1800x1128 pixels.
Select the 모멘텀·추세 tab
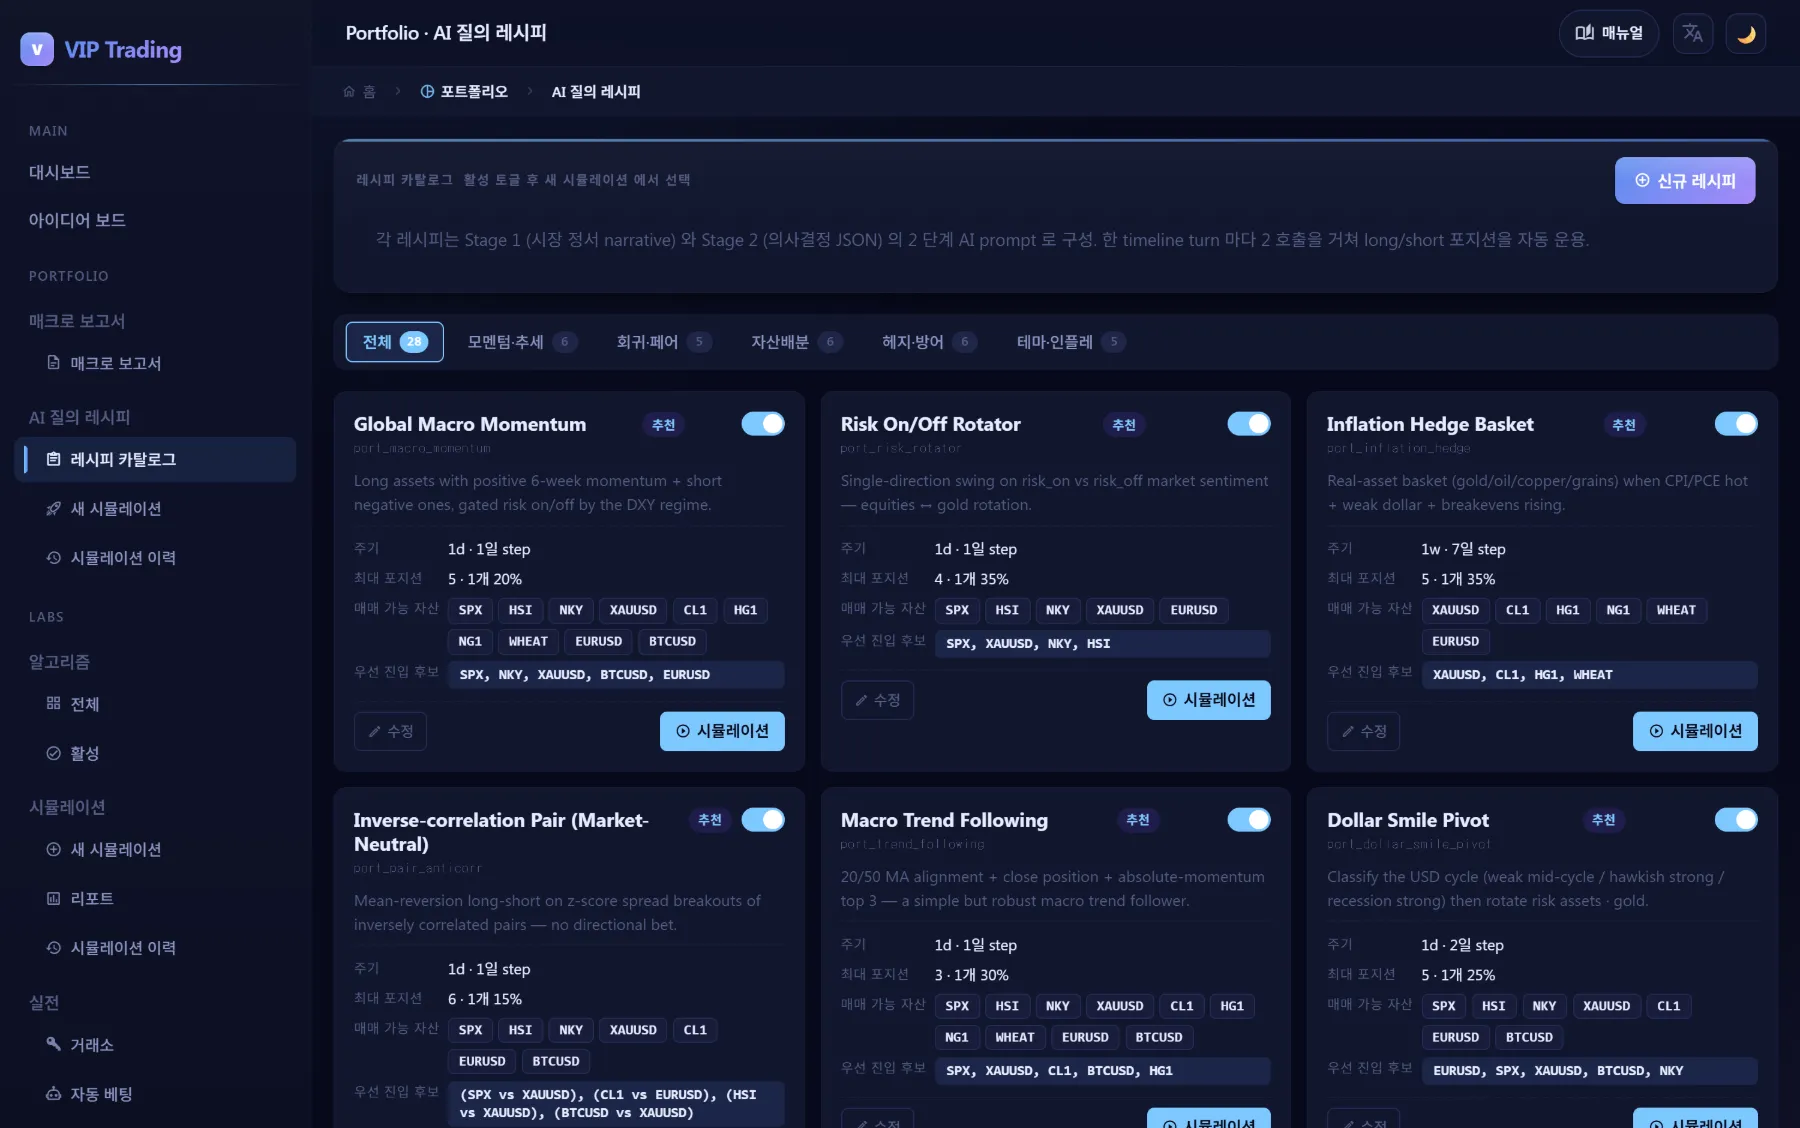coord(522,342)
